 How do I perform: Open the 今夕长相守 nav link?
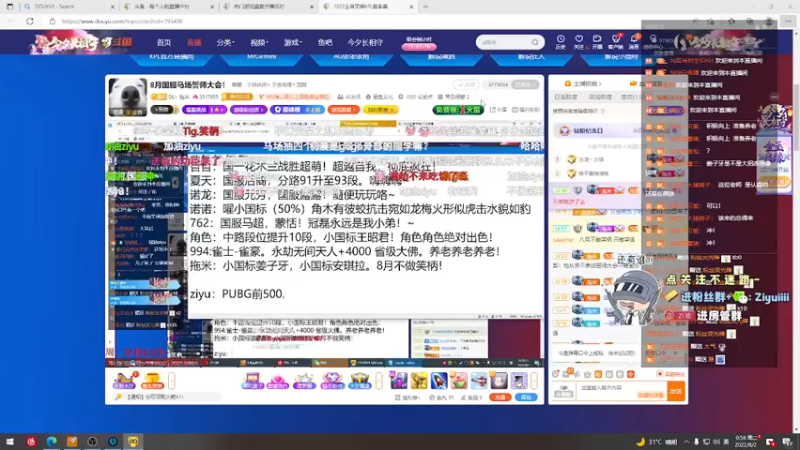click(x=365, y=43)
